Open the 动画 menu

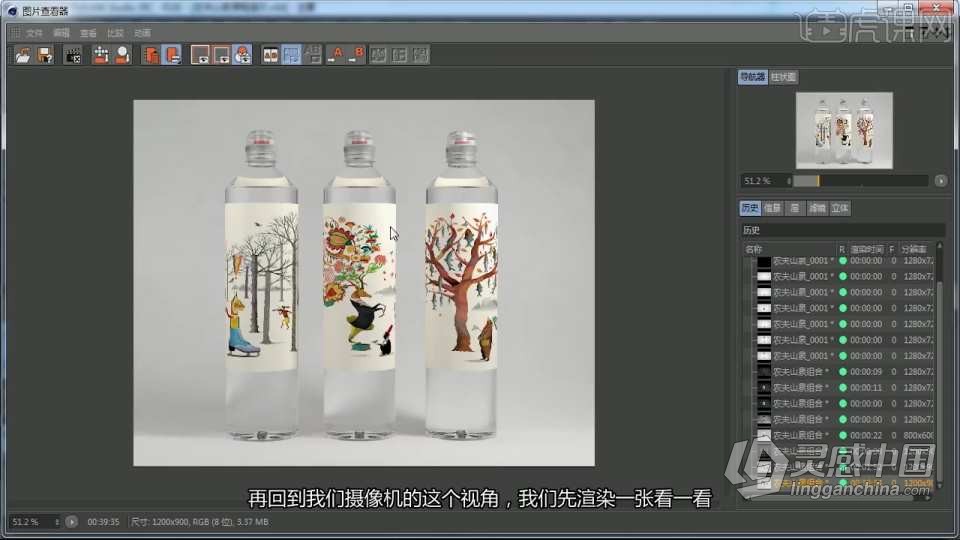point(142,33)
